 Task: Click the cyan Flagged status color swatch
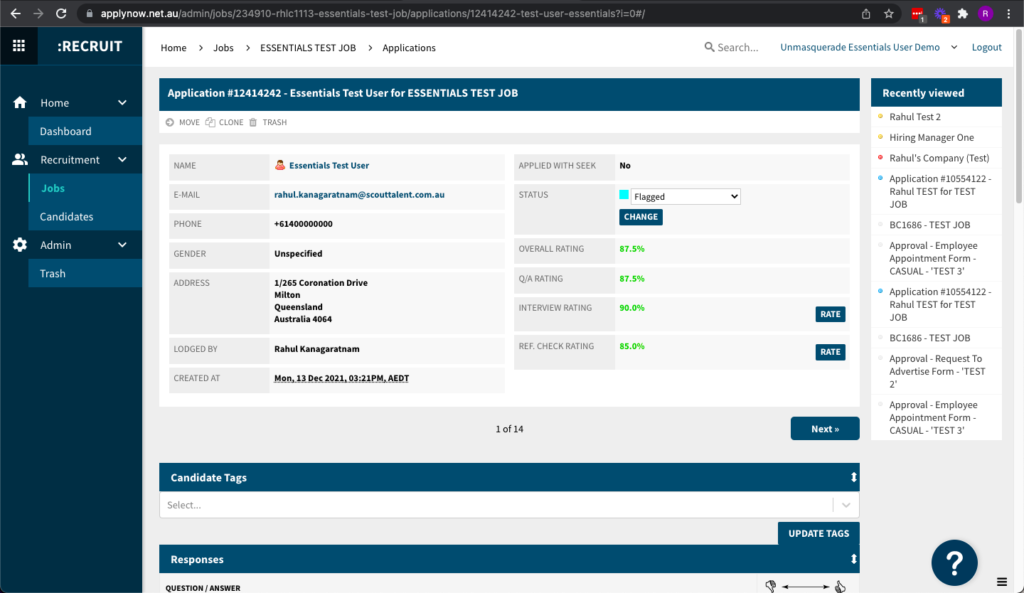click(624, 195)
